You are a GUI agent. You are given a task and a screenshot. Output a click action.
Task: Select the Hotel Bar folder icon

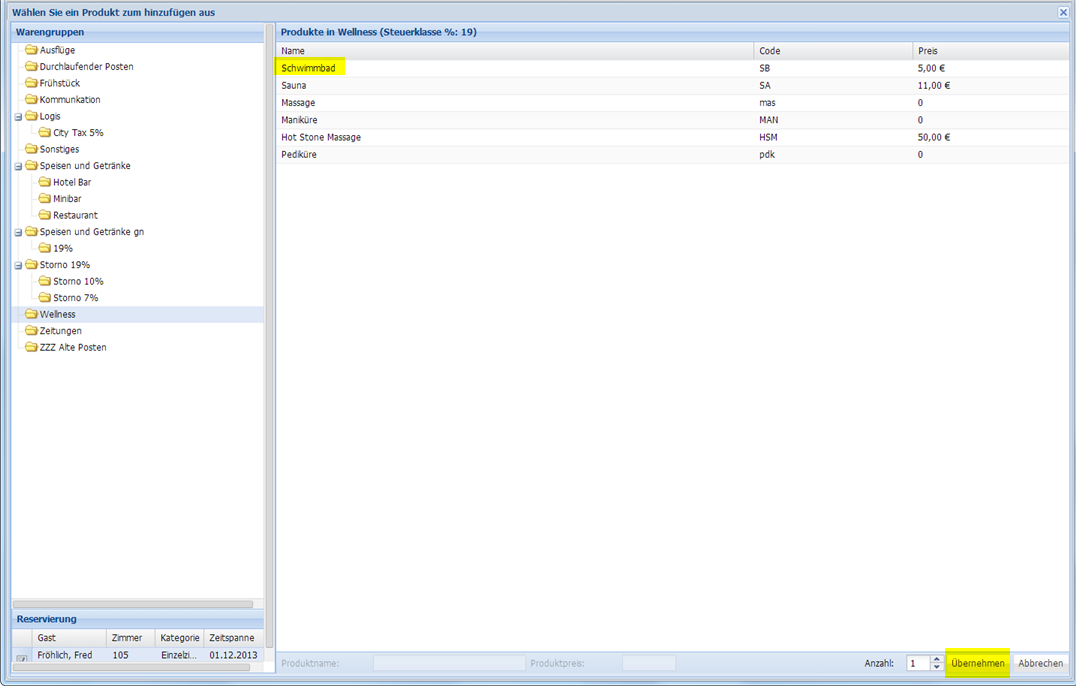pos(45,182)
